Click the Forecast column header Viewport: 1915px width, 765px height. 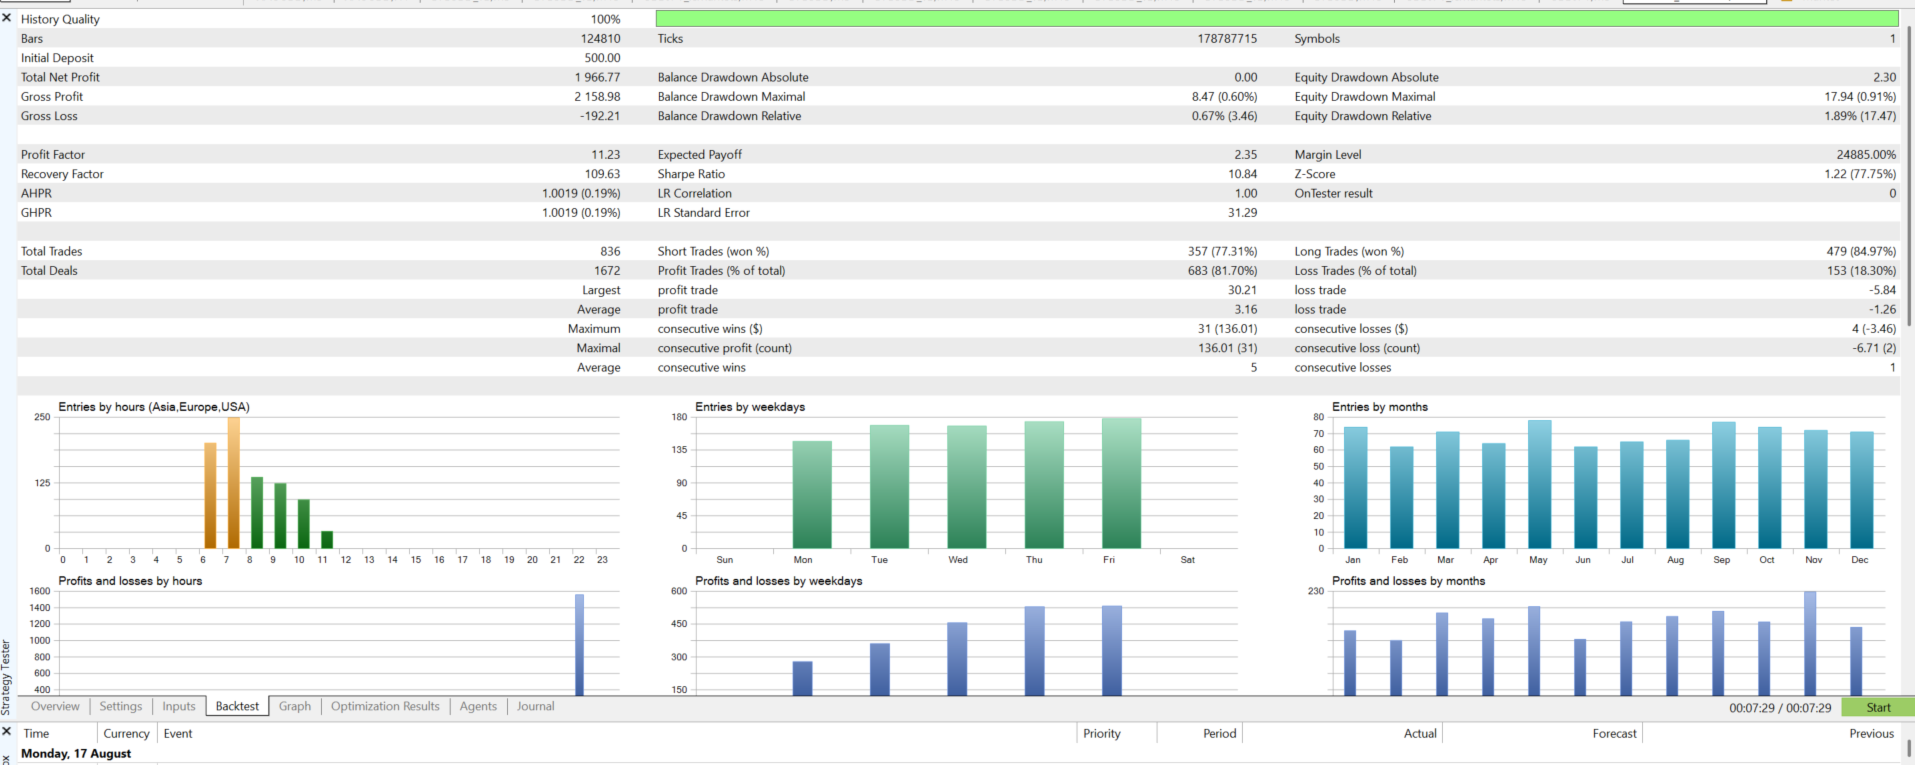pyautogui.click(x=1615, y=733)
